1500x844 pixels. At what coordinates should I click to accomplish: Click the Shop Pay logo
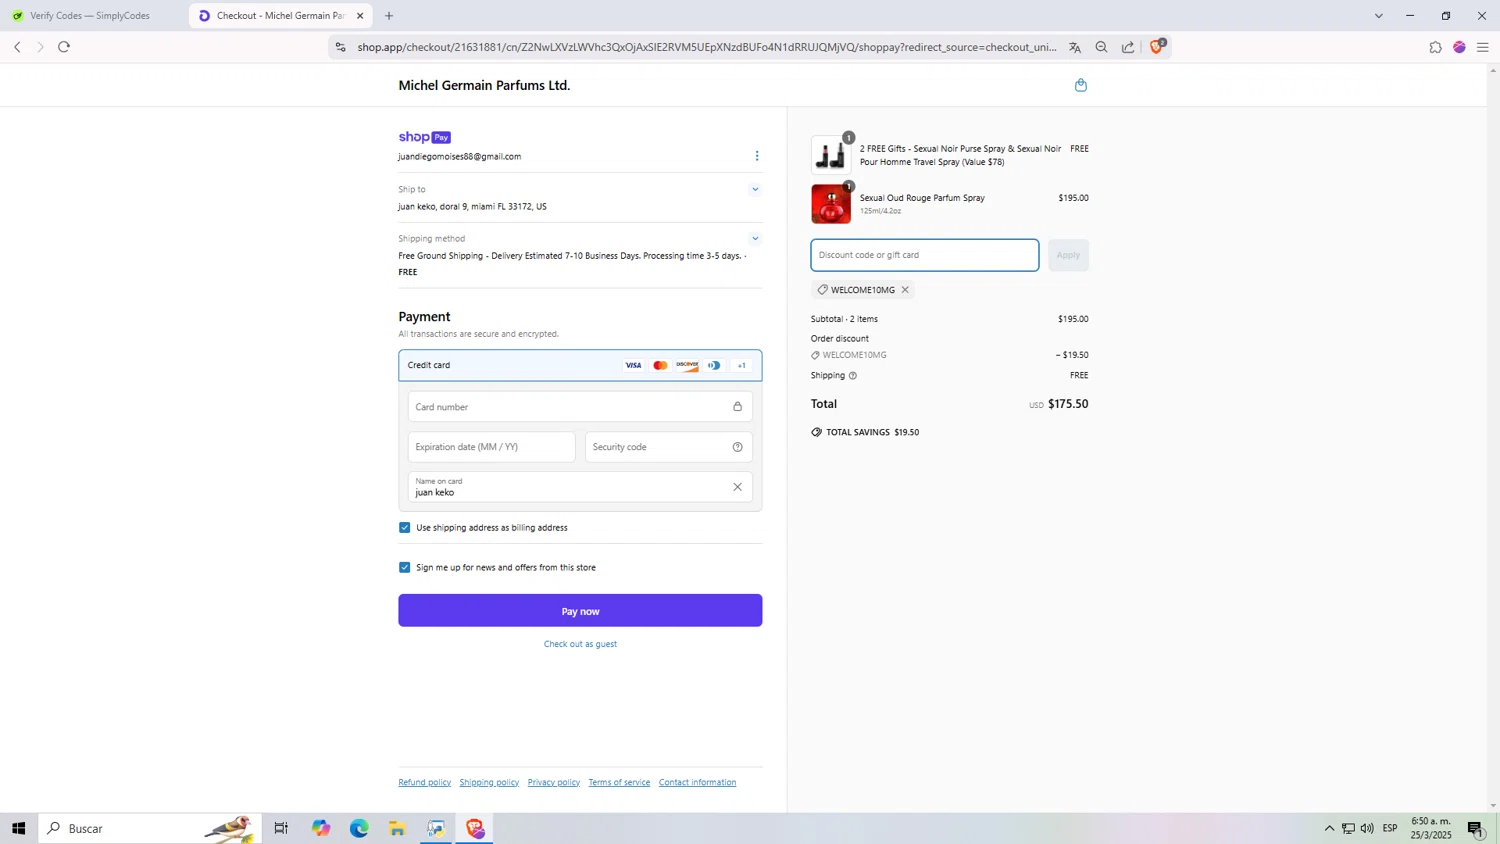coord(425,137)
